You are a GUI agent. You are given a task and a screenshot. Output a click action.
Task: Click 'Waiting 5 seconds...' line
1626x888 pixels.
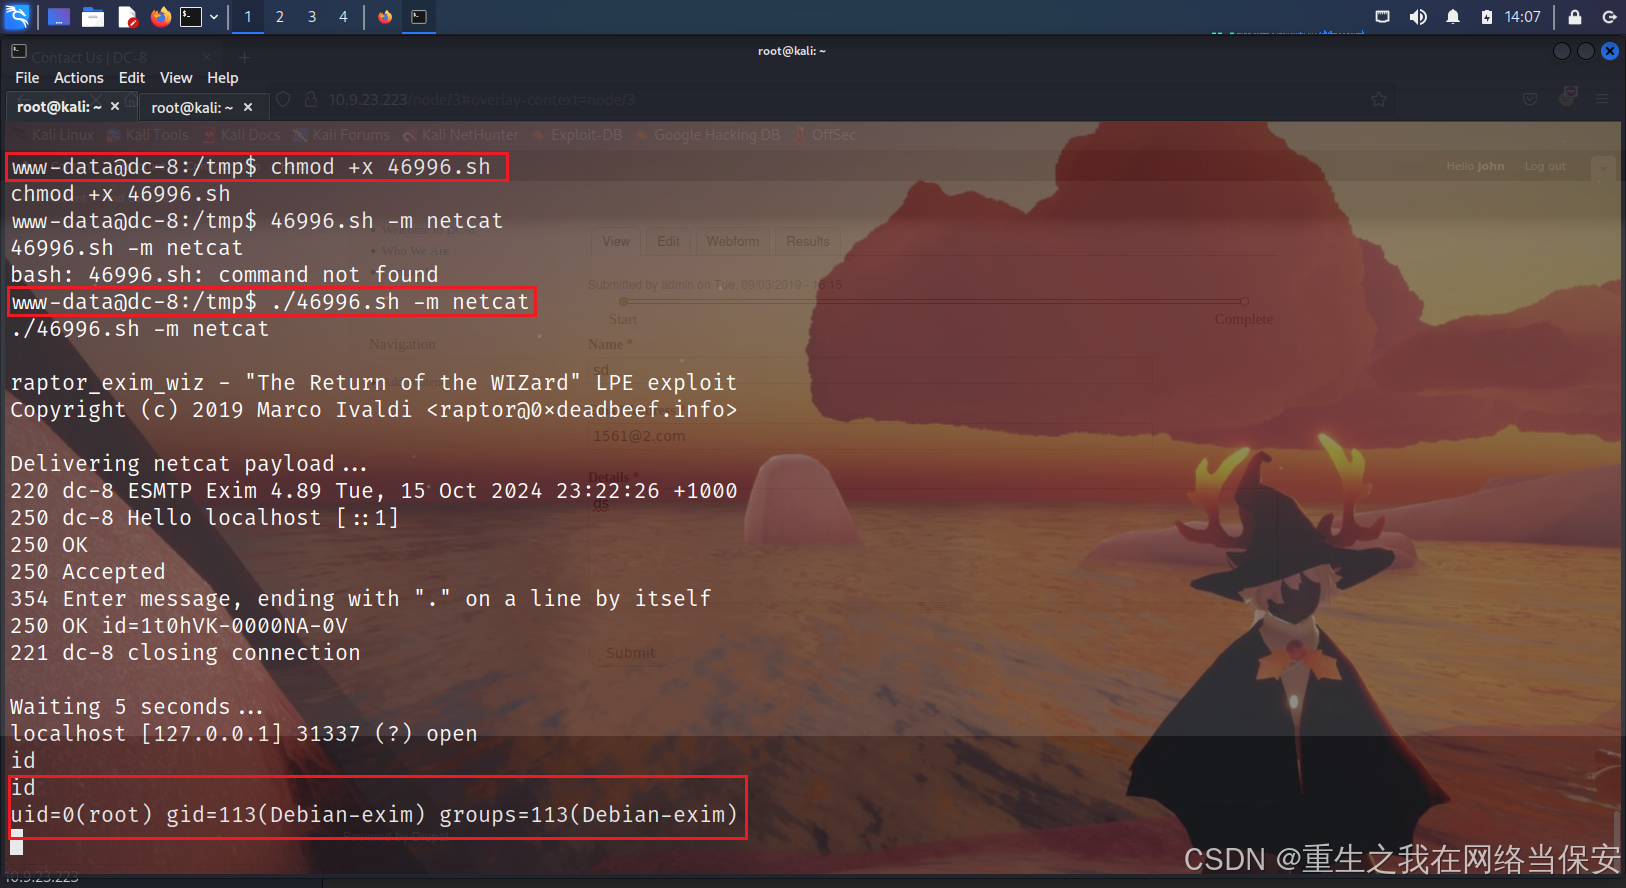point(137,706)
